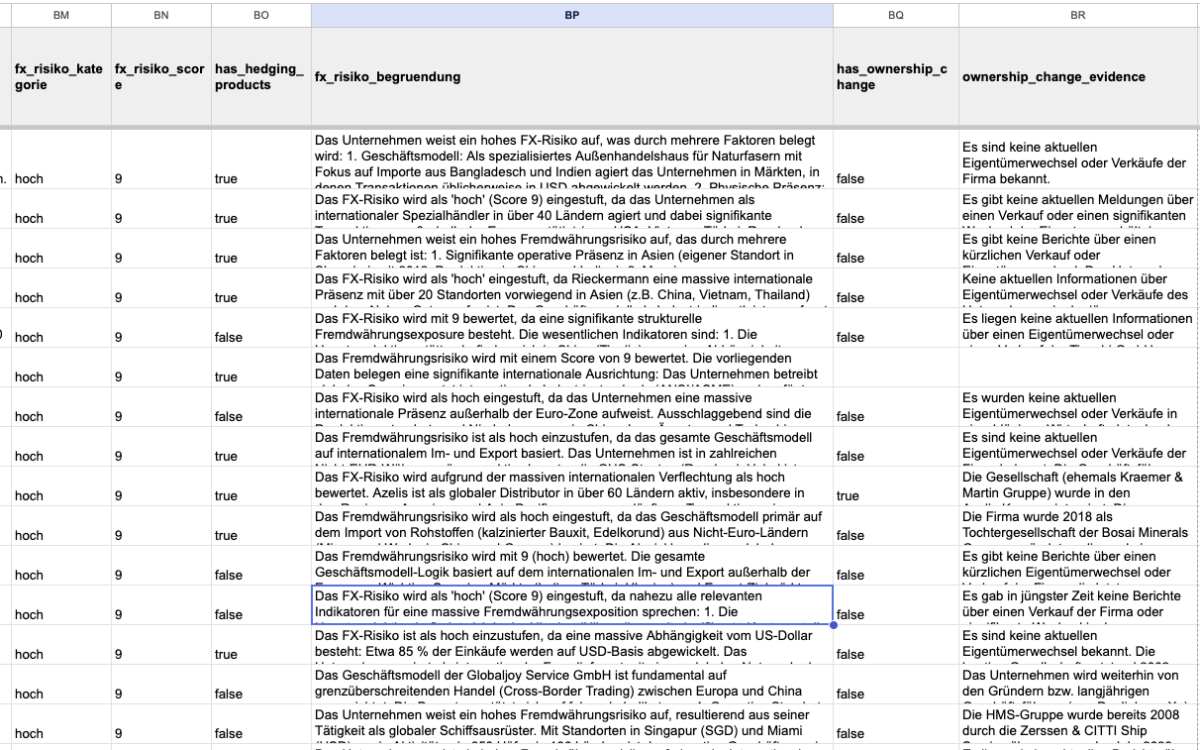
Task: Select the only 'true' cell under has_ownership_change
Action: pyautogui.click(x=895, y=495)
